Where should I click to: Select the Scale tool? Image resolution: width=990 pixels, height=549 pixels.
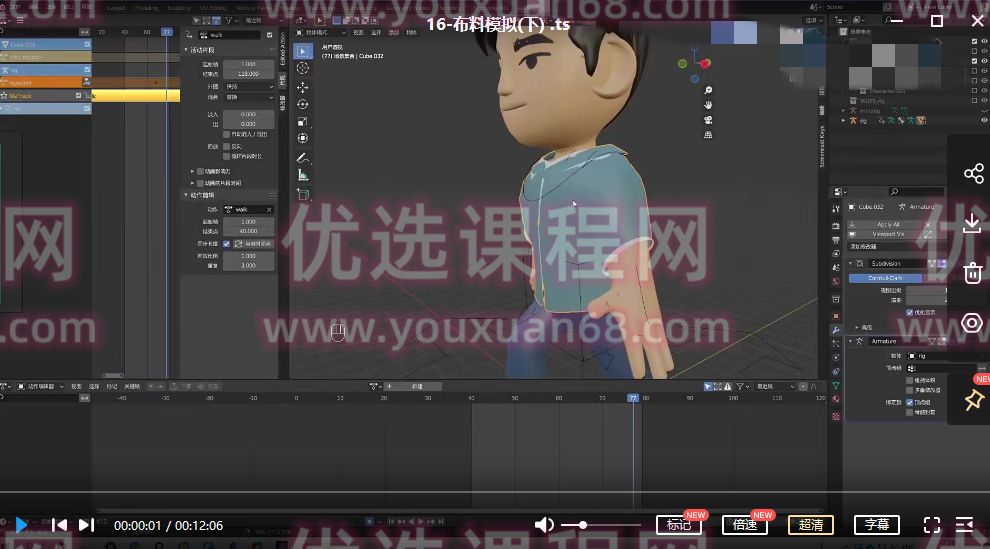(303, 121)
